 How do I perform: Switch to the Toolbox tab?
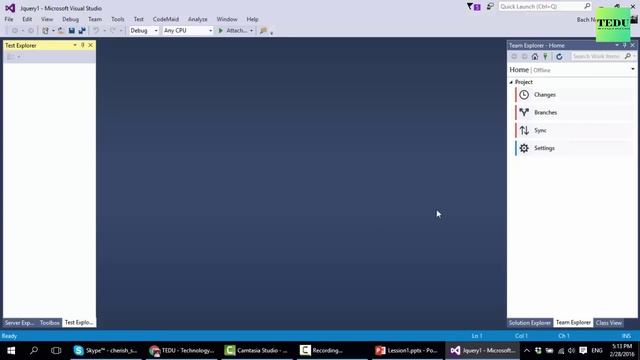(x=50, y=323)
